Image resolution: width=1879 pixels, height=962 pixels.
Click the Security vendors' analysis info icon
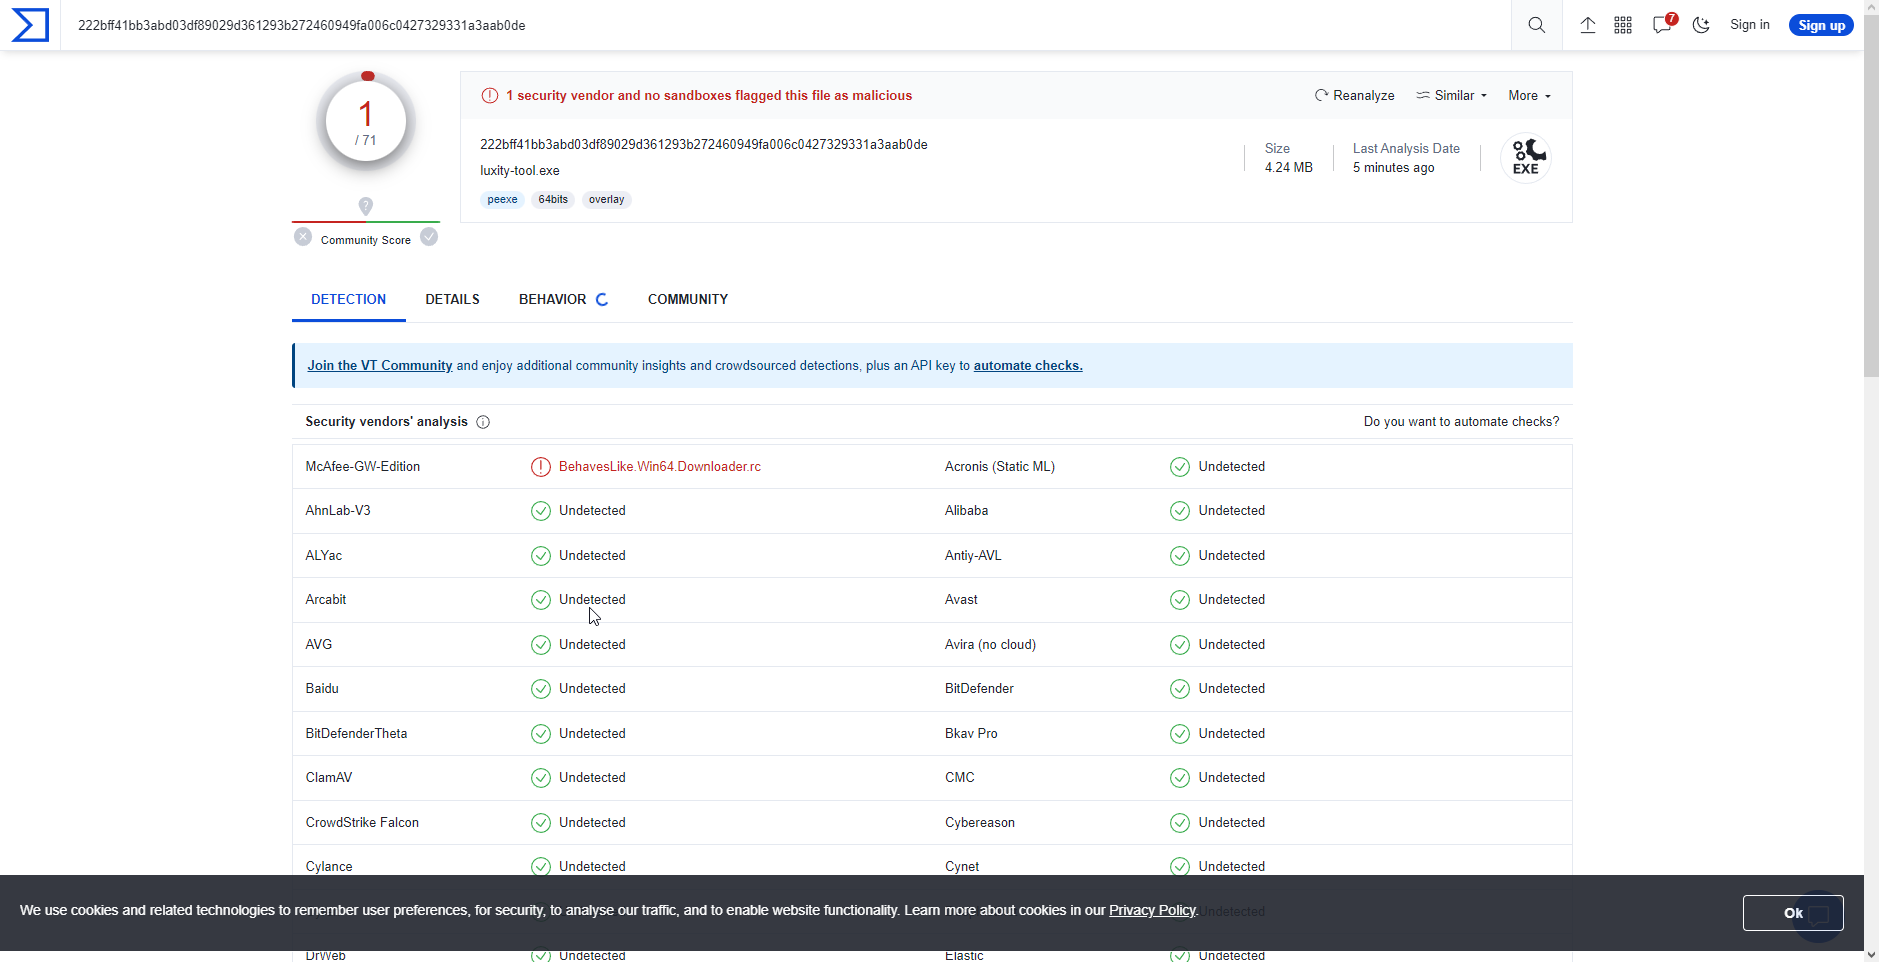(483, 422)
